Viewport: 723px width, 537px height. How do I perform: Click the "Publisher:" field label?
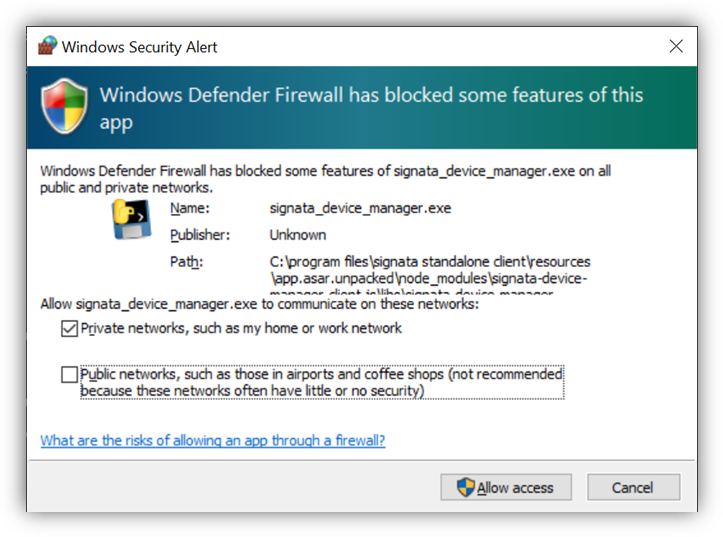pos(200,235)
